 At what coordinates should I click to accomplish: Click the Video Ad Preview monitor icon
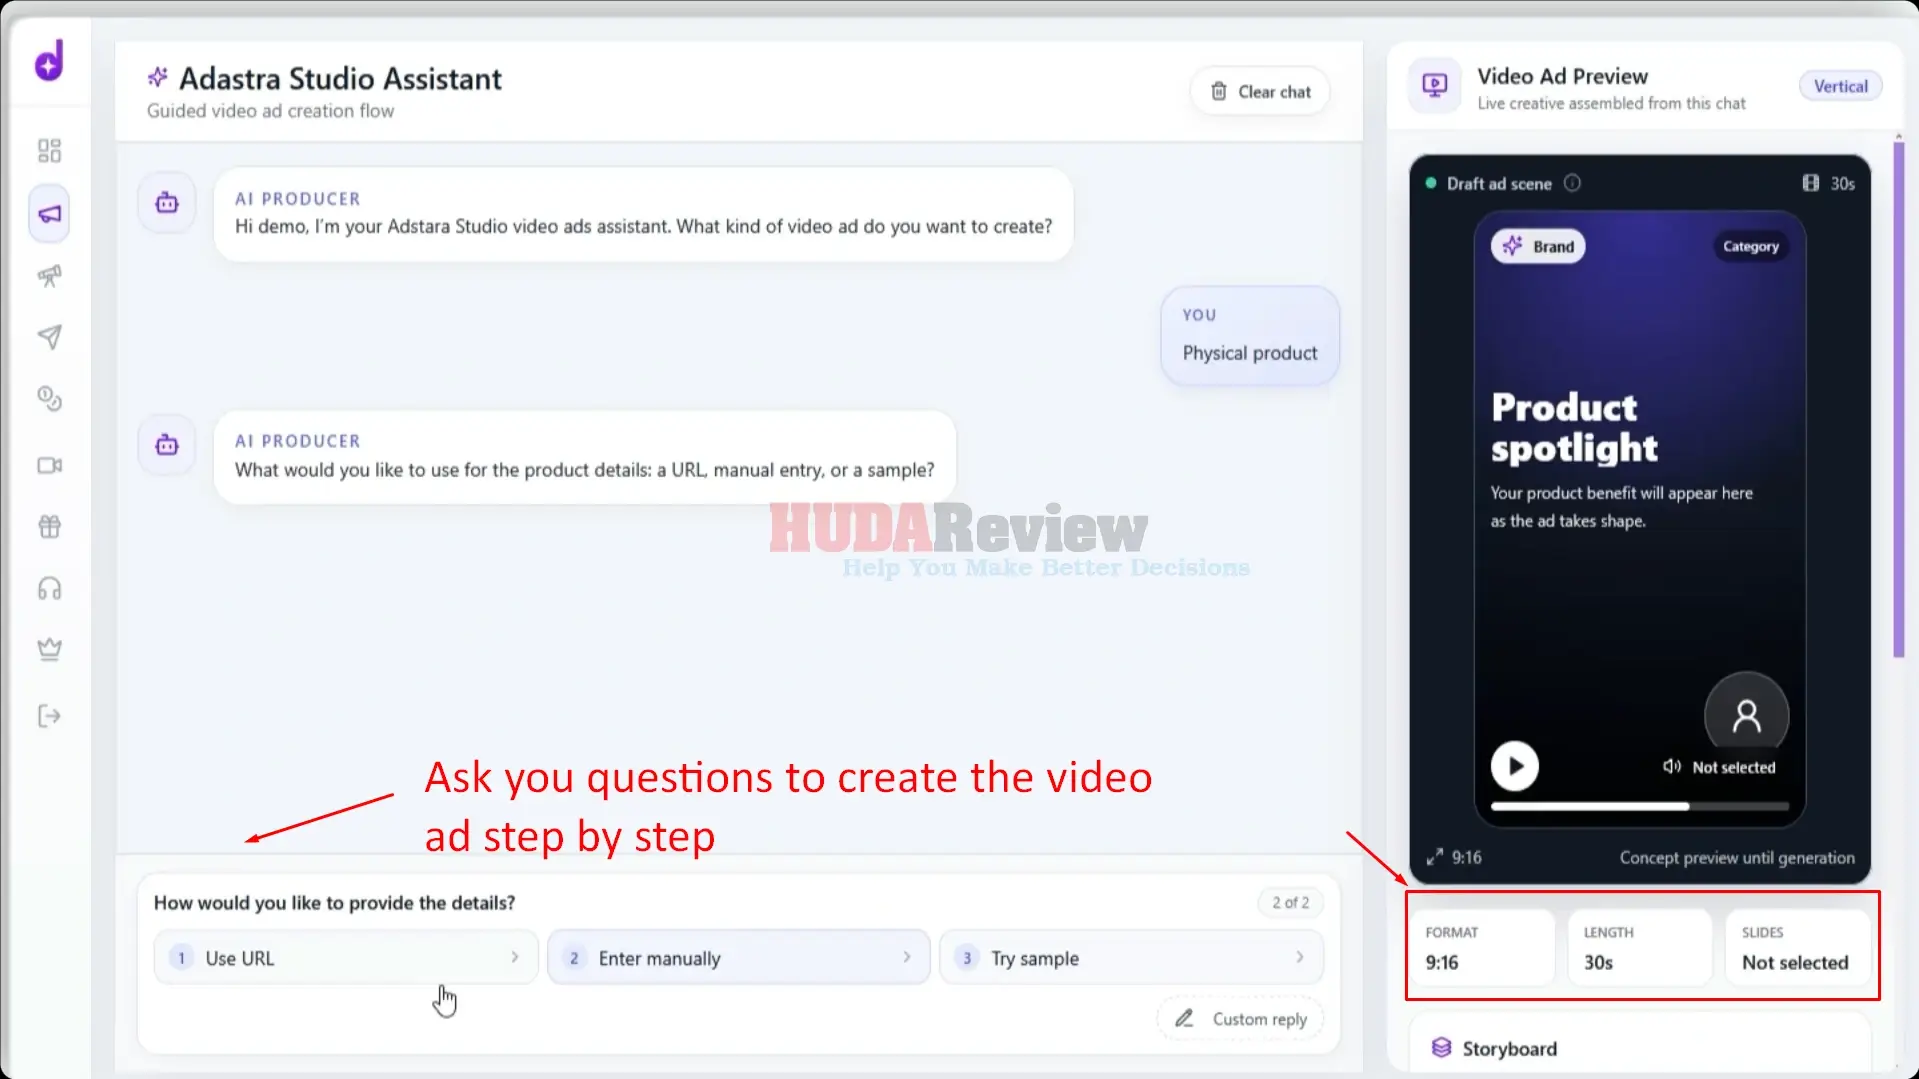coord(1434,86)
